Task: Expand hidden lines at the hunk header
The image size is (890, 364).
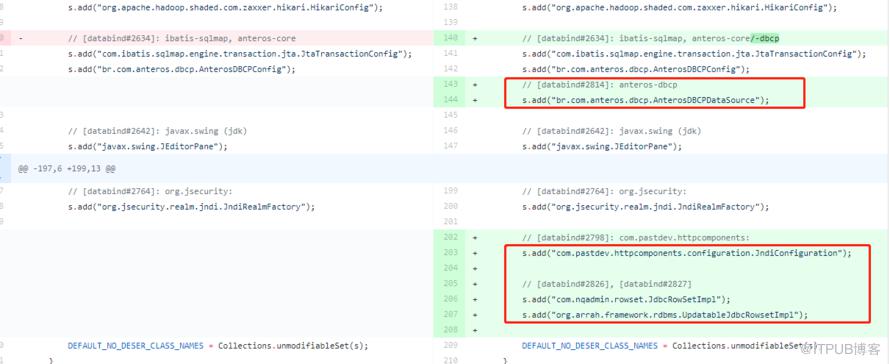Action: [6, 169]
